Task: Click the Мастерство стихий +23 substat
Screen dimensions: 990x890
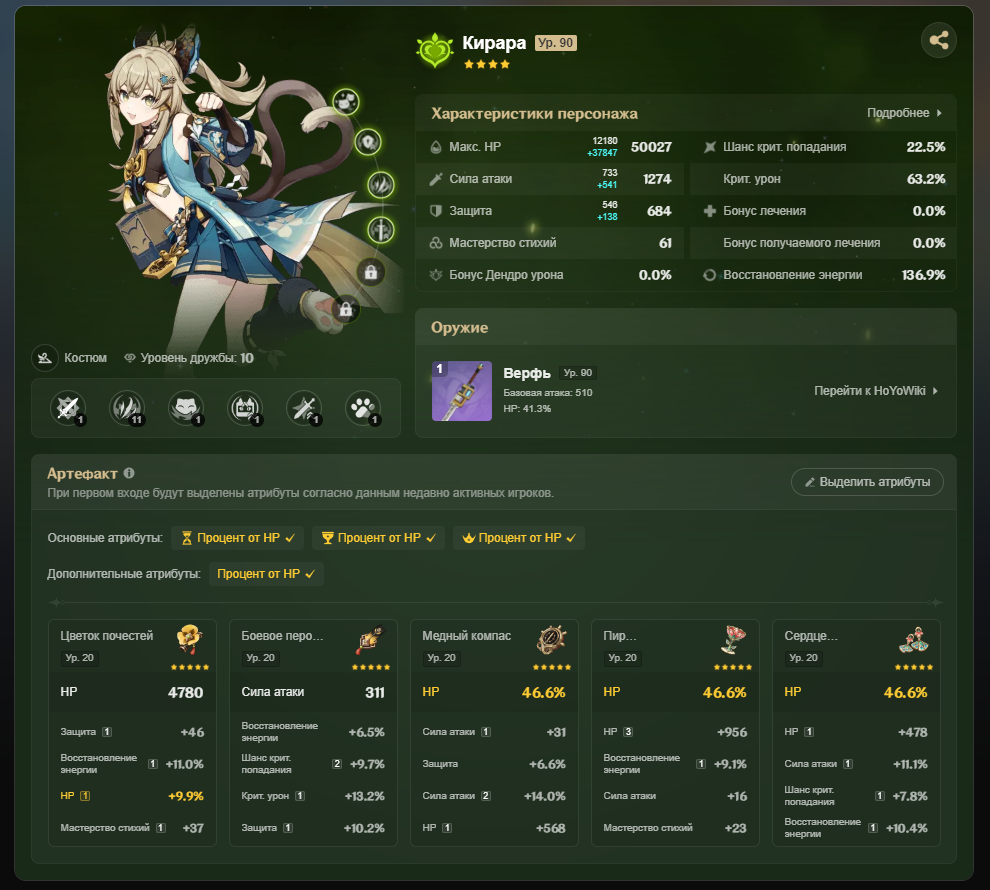Action: [x=675, y=828]
